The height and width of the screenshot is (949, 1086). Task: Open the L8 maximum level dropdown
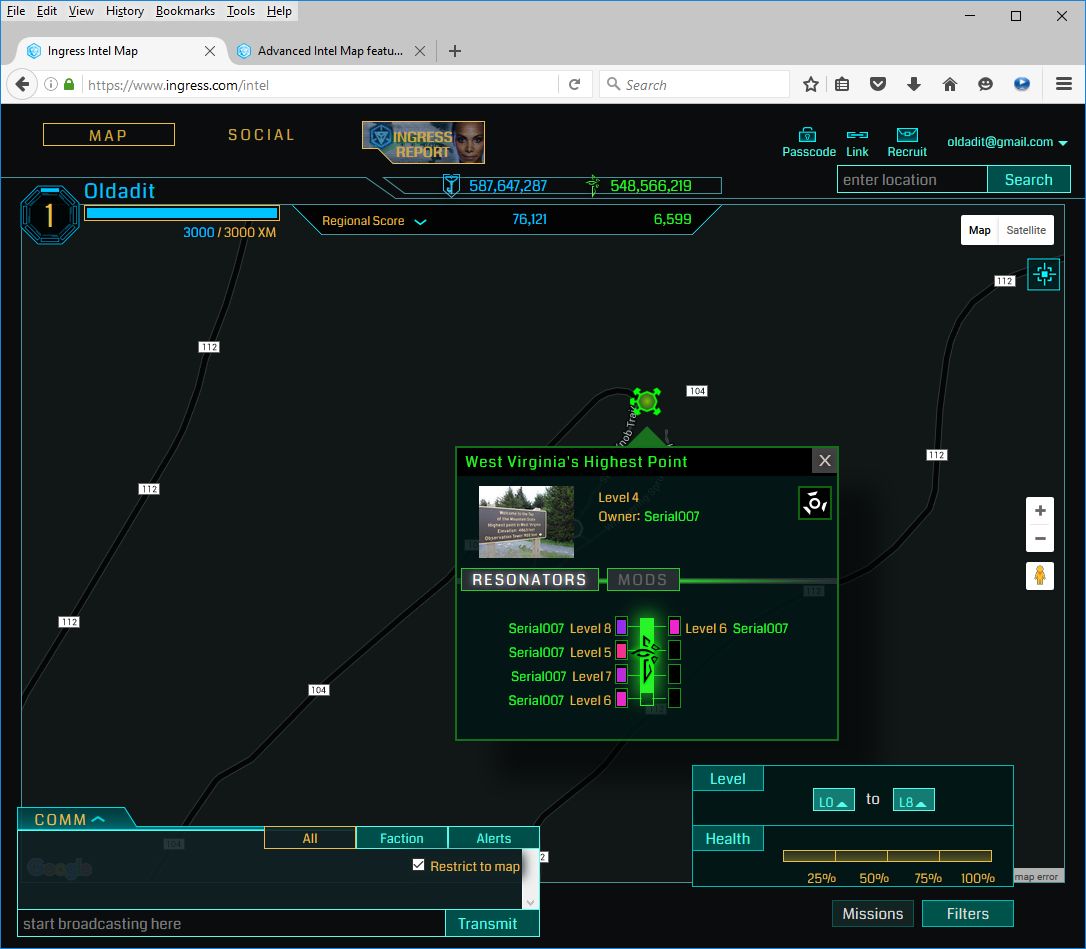tap(913, 801)
